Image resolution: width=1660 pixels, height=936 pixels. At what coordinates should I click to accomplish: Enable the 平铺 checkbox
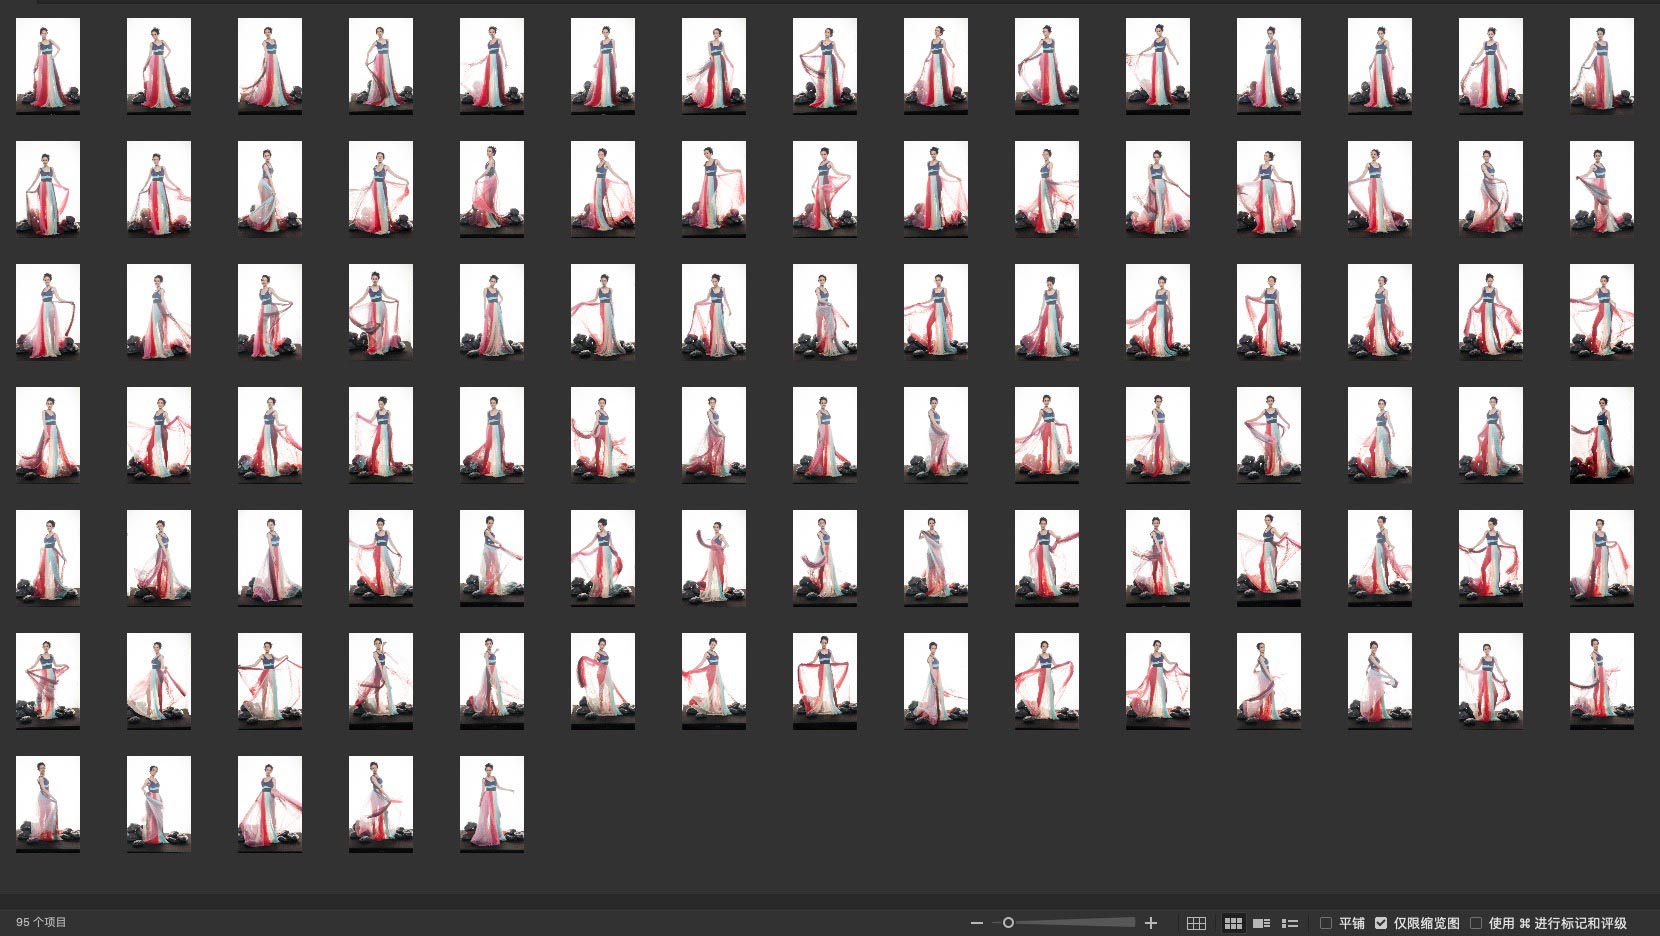coord(1326,923)
